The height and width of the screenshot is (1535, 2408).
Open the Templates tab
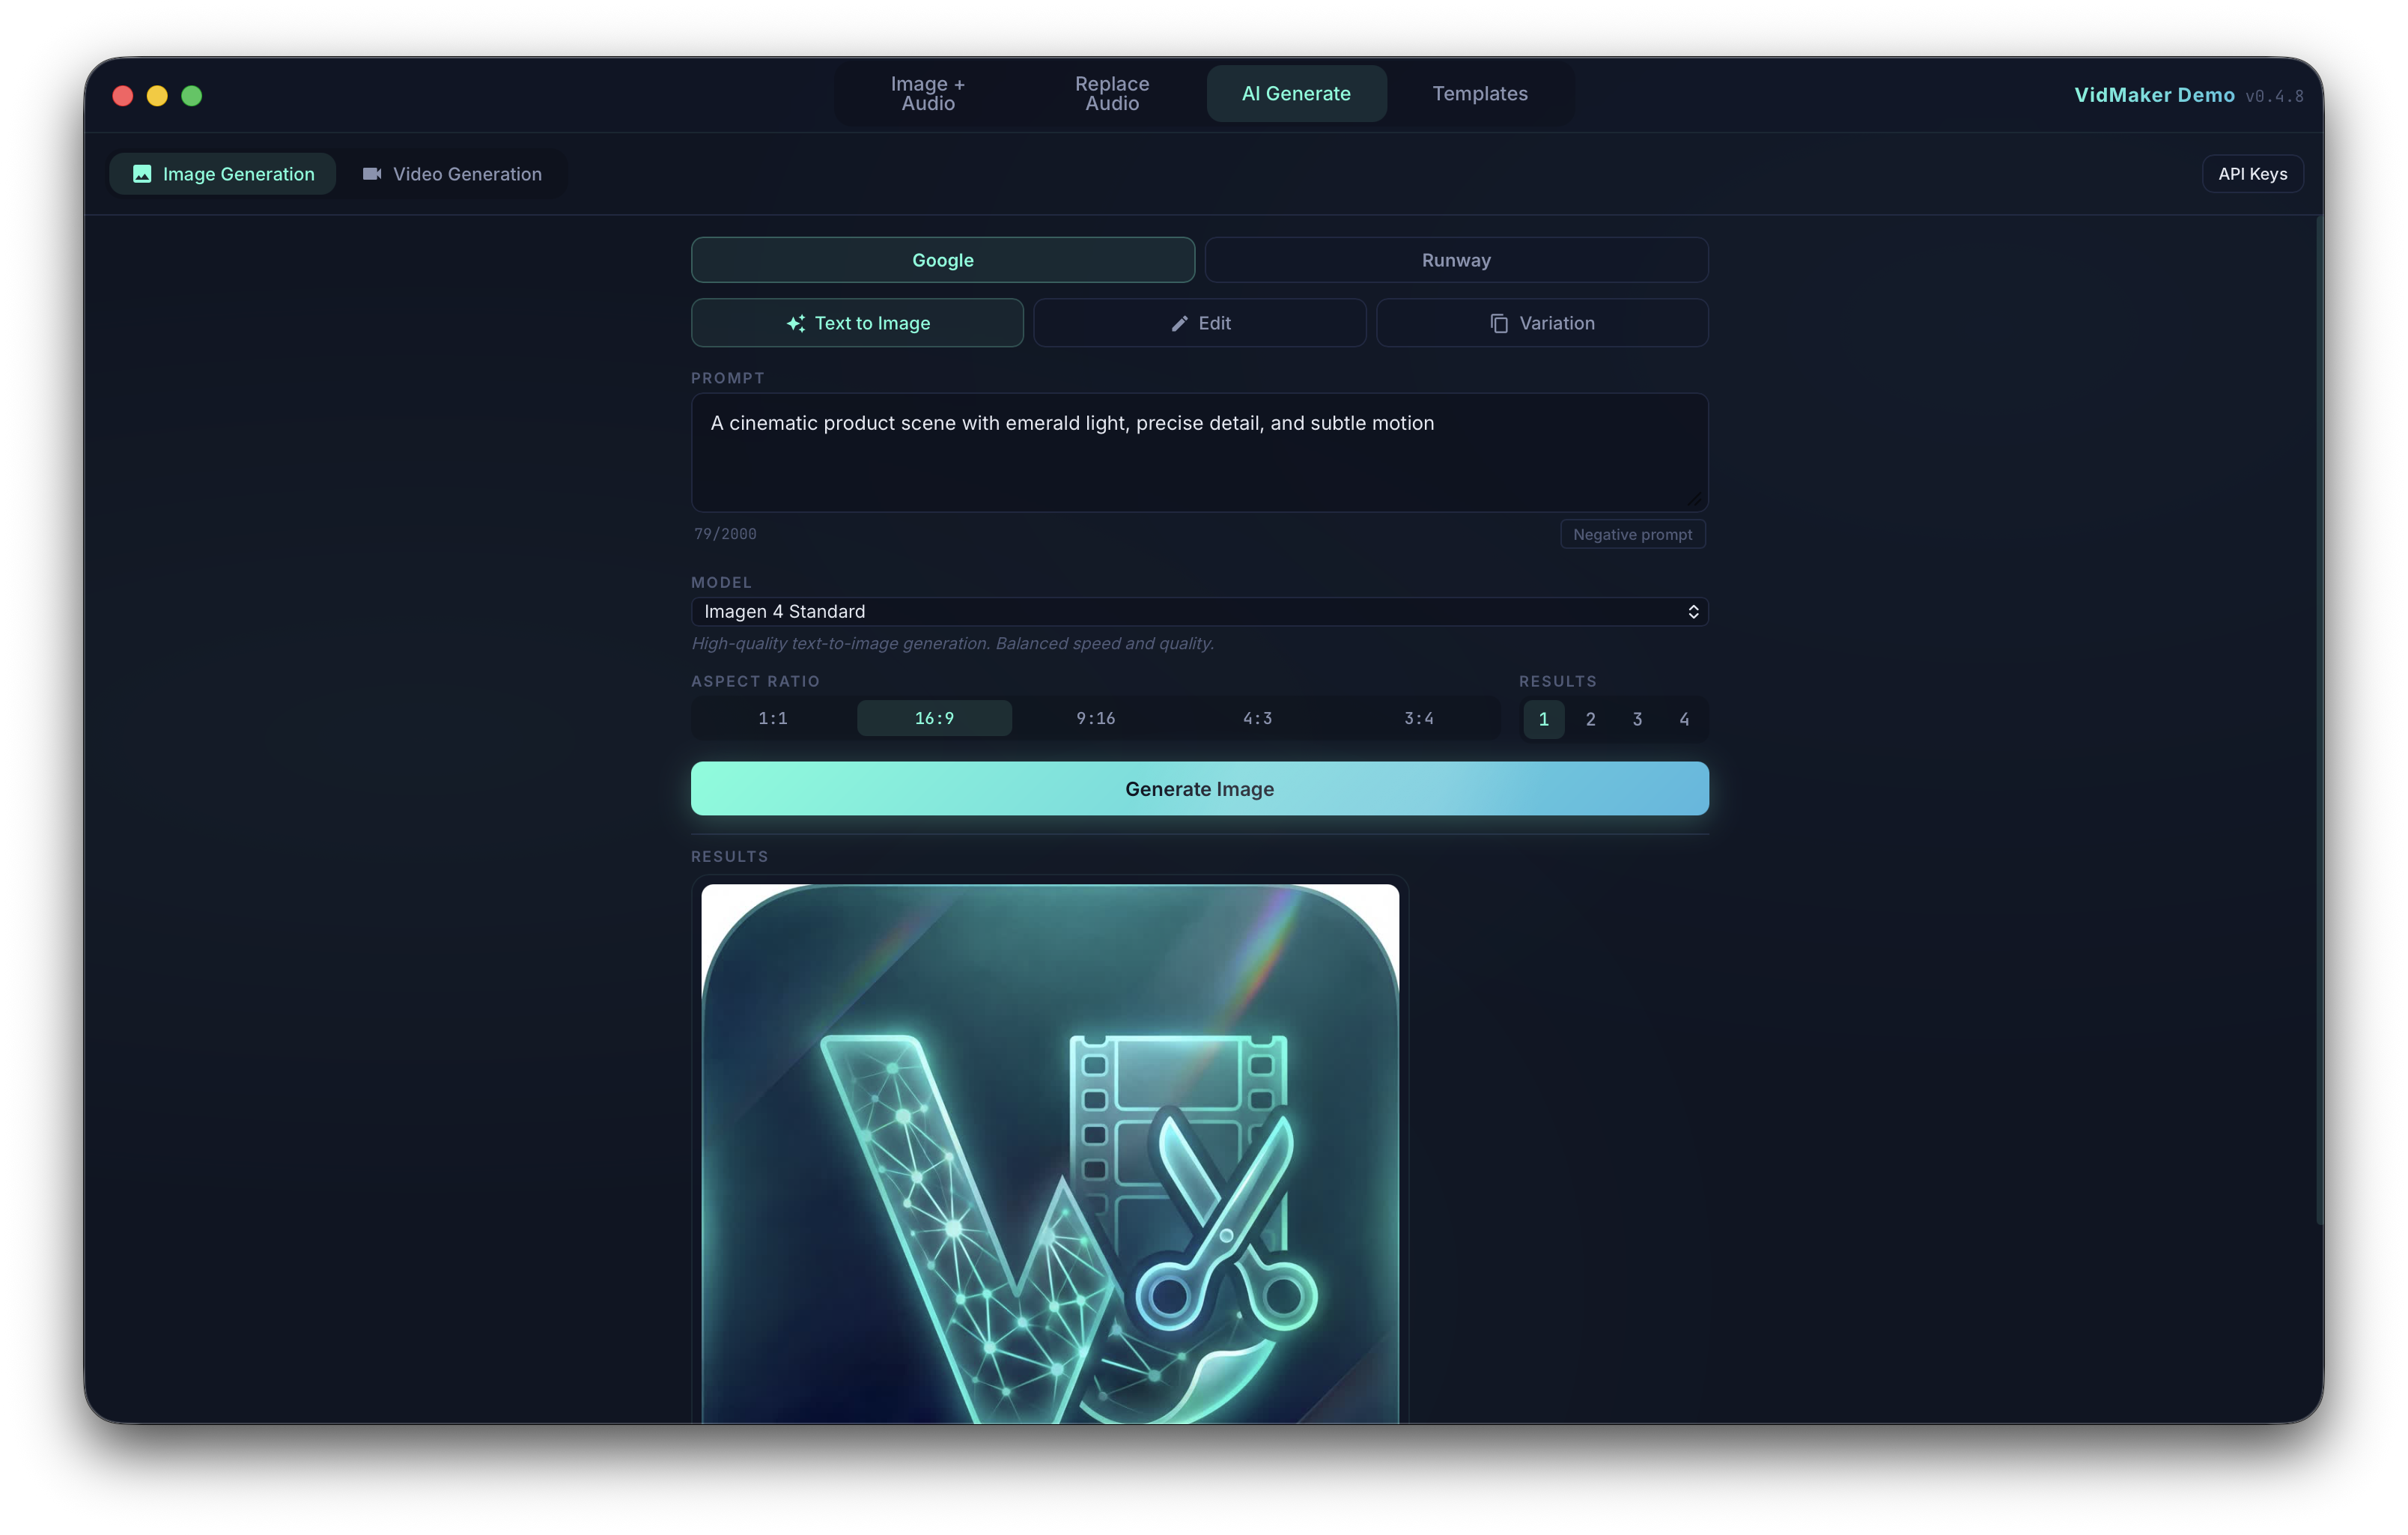point(1479,94)
